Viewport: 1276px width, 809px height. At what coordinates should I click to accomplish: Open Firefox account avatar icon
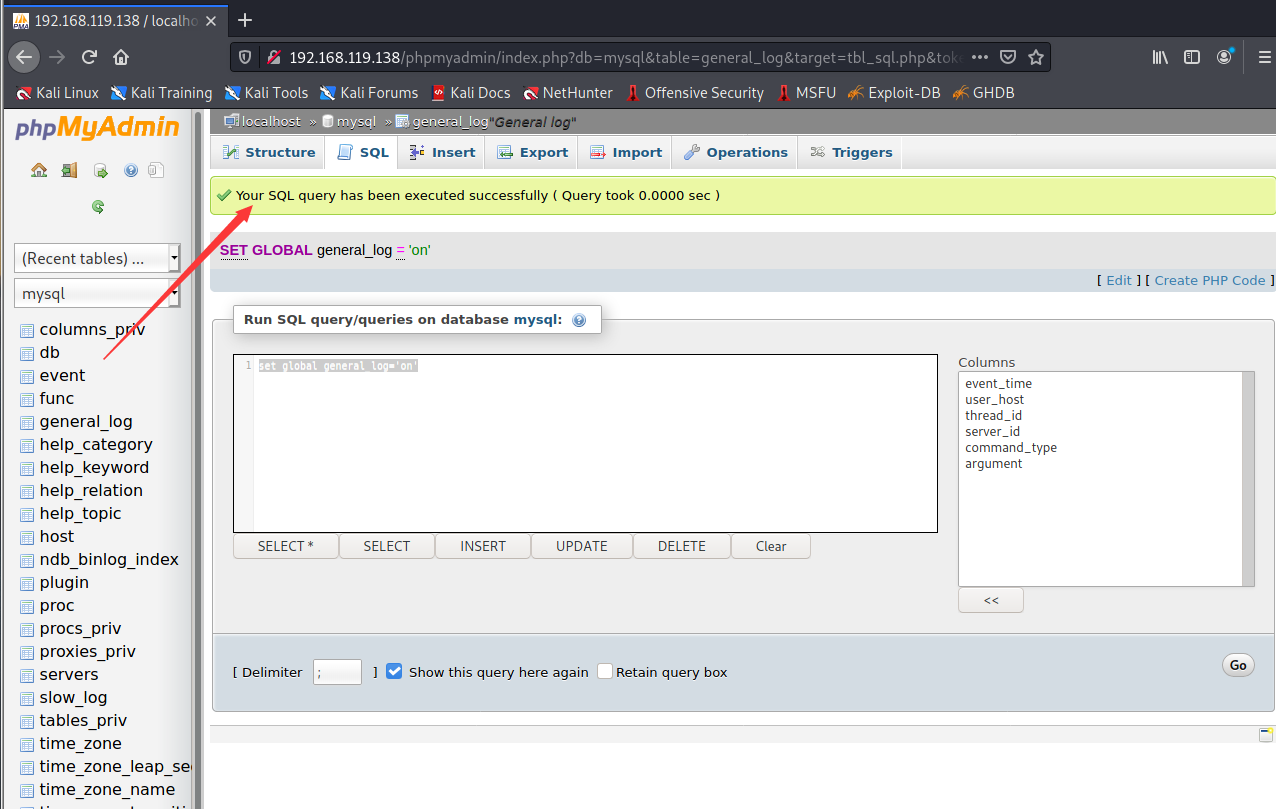[1225, 57]
